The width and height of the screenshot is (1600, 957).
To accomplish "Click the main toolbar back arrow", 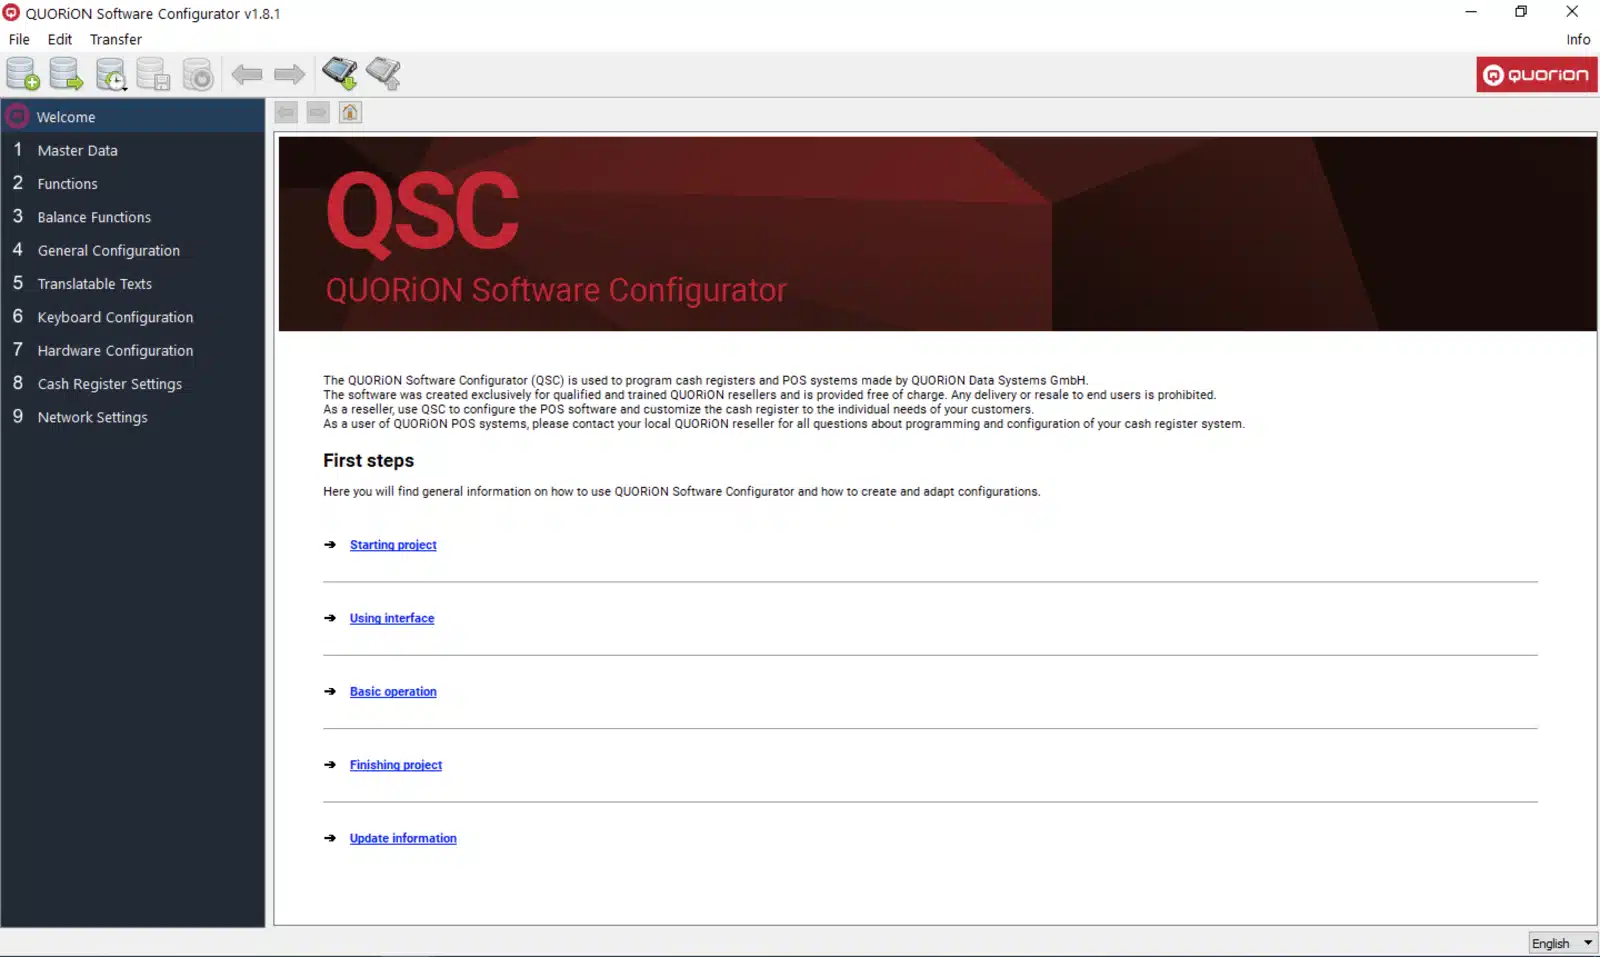I will coord(246,74).
